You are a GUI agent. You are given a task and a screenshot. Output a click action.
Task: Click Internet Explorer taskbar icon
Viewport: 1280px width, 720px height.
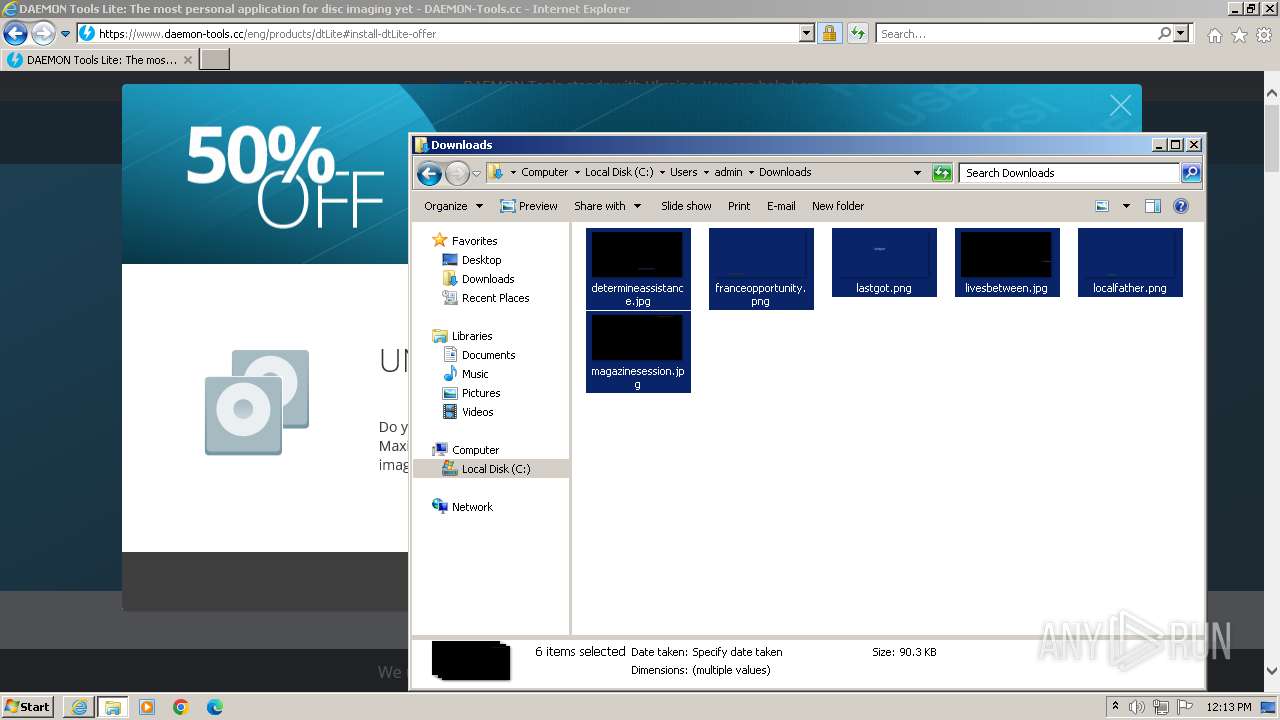pyautogui.click(x=79, y=707)
